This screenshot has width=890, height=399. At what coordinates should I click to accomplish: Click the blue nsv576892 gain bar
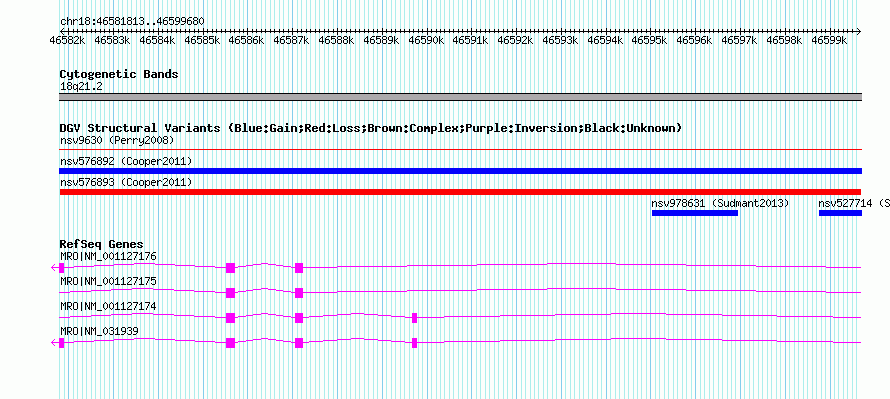click(460, 171)
